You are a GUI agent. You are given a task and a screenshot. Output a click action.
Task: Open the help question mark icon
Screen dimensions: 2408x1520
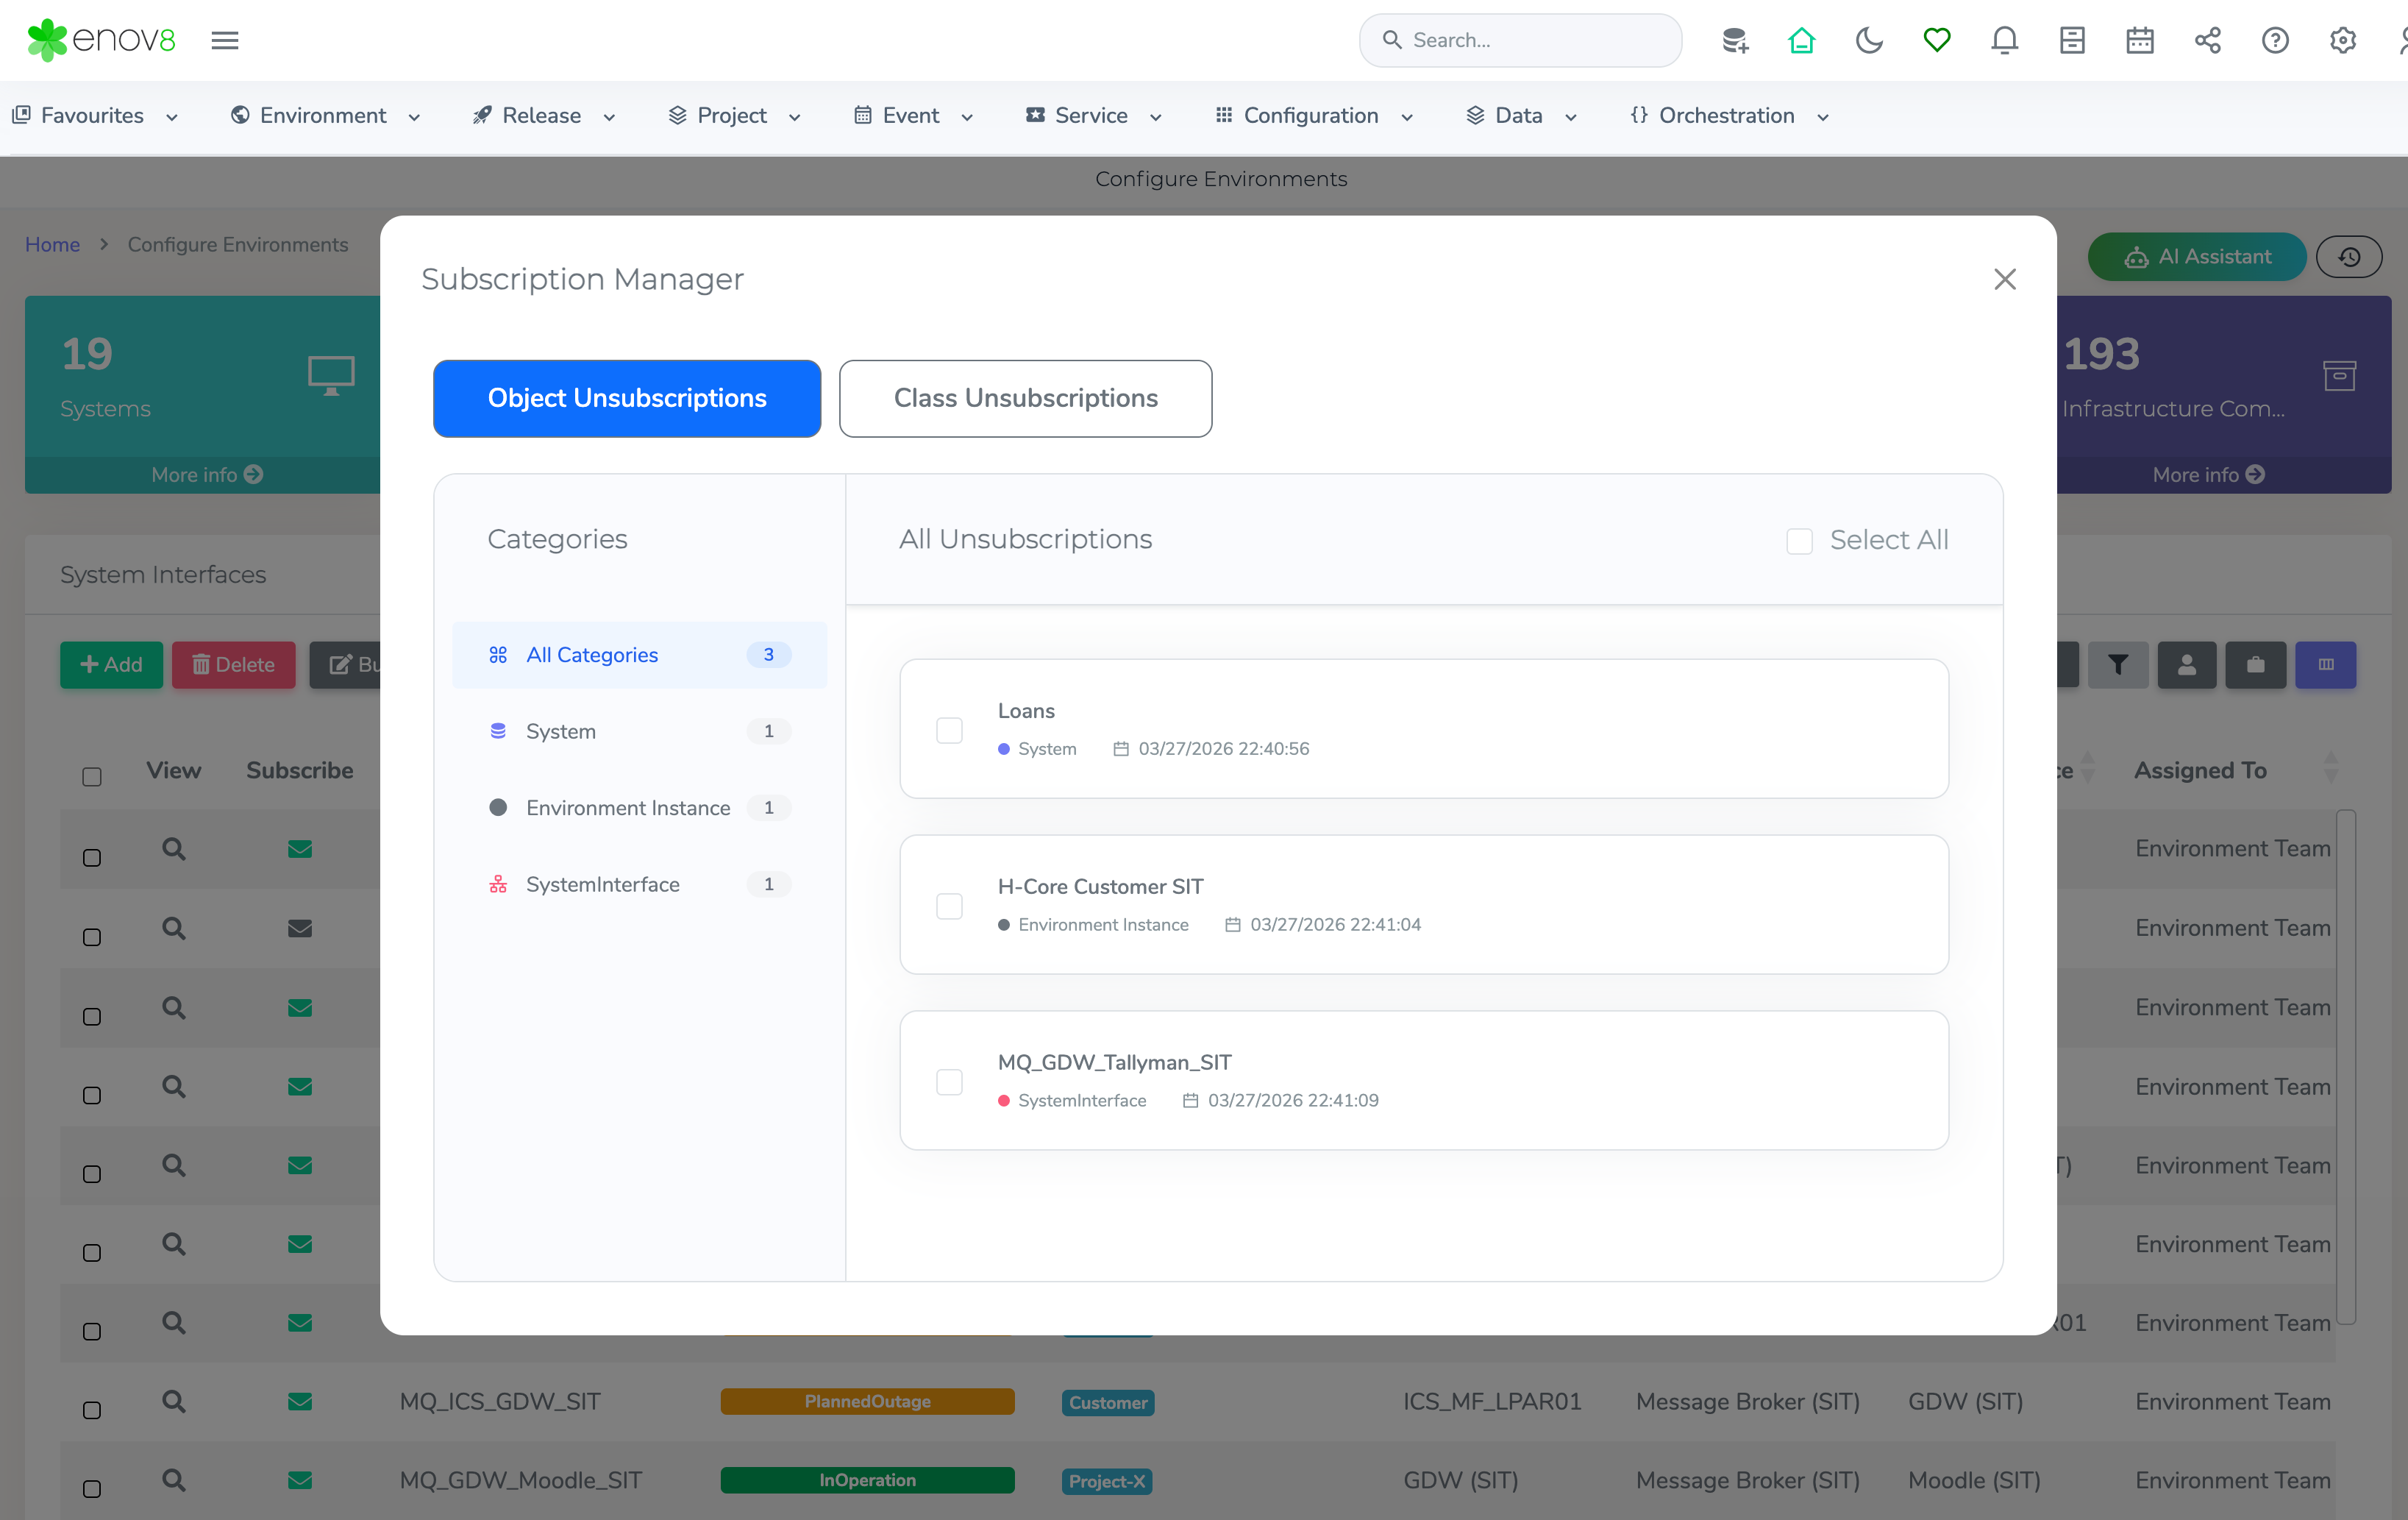coord(2275,40)
